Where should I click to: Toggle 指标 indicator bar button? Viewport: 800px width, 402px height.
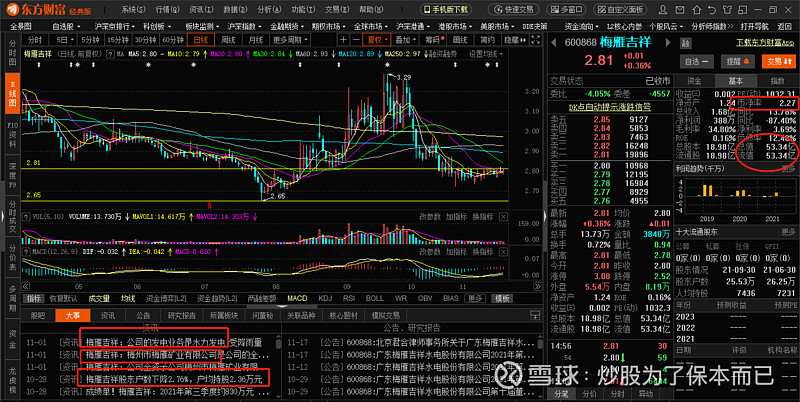click(35, 298)
